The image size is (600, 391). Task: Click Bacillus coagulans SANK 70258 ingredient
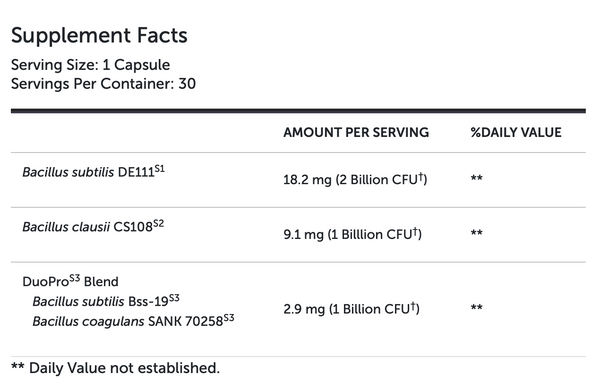pyautogui.click(x=128, y=321)
